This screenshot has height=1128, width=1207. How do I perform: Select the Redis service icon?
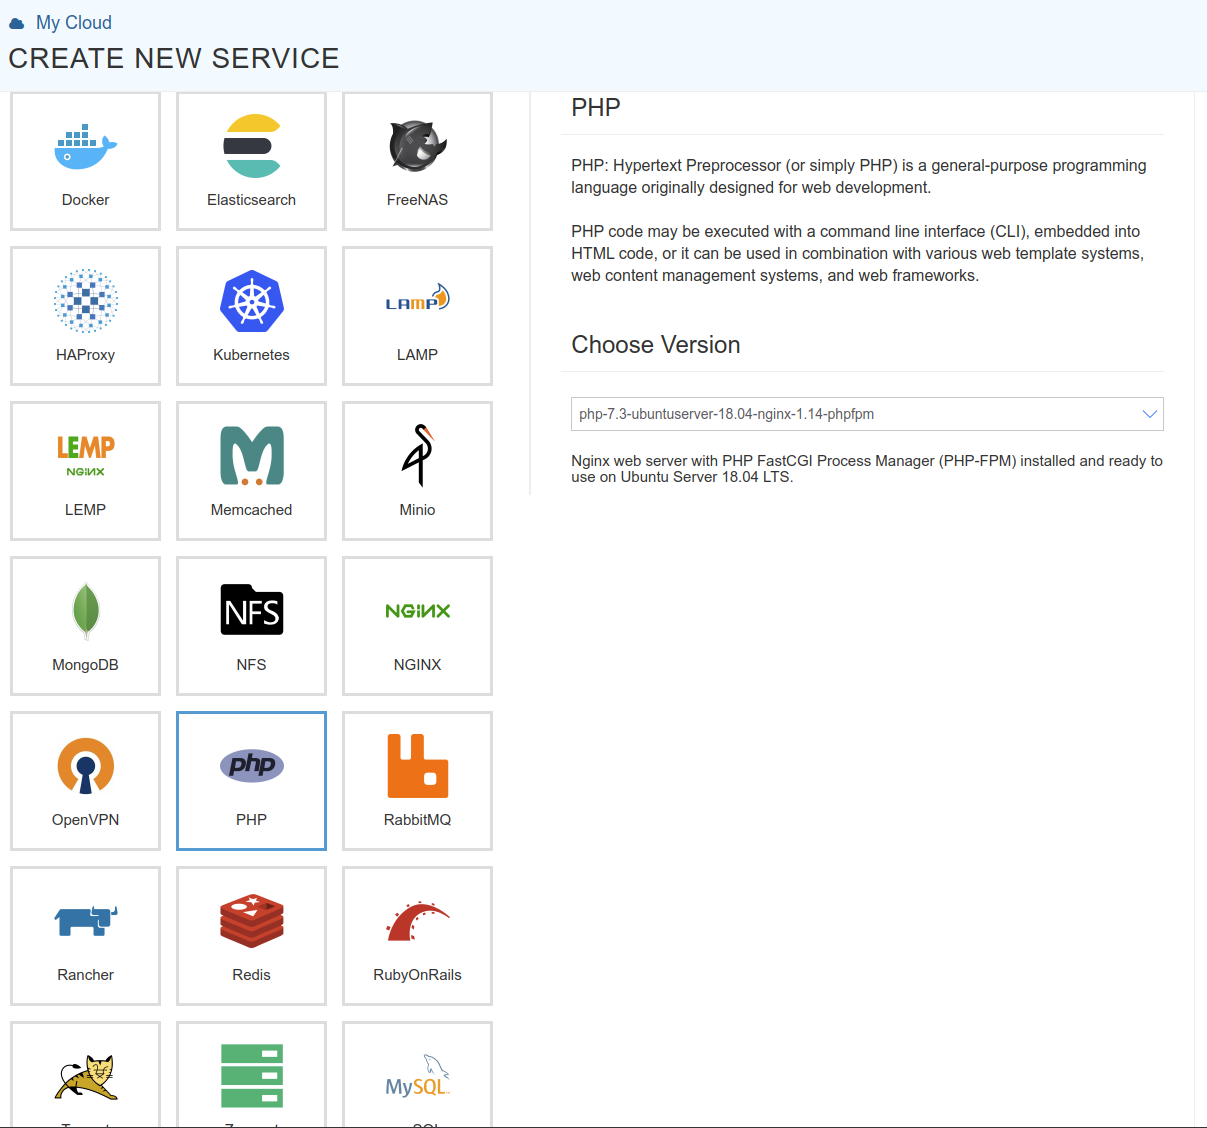[252, 920]
